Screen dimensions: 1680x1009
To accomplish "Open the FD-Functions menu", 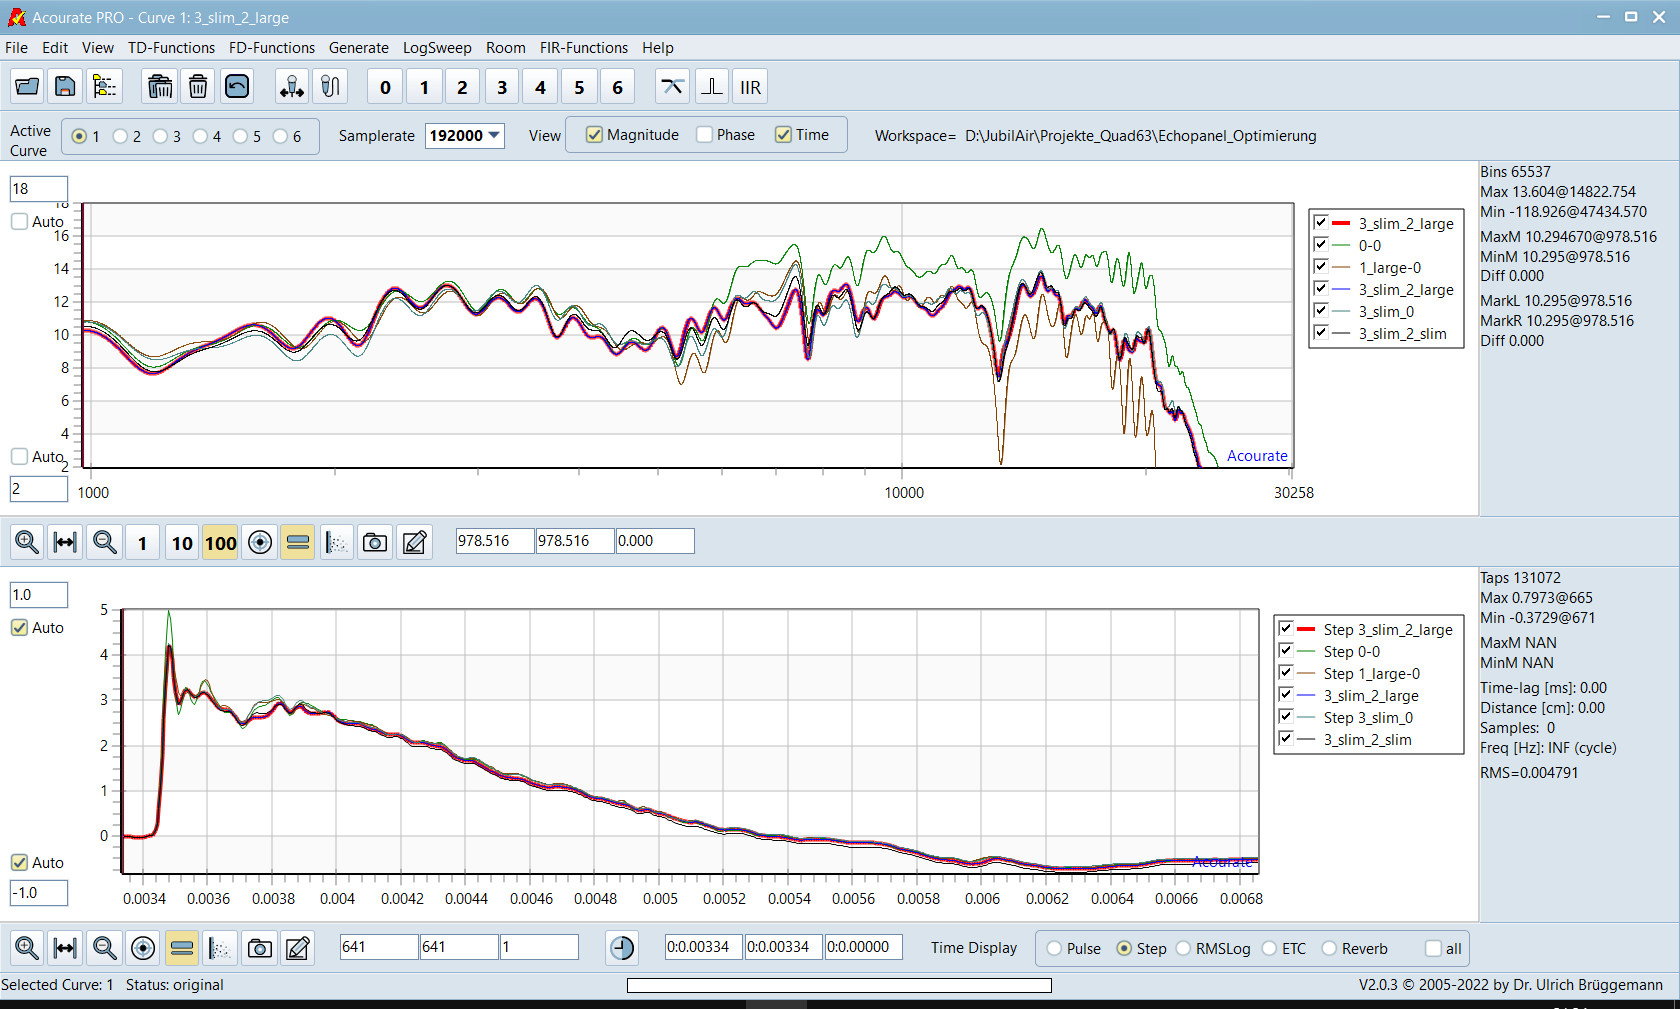I will pyautogui.click(x=272, y=47).
